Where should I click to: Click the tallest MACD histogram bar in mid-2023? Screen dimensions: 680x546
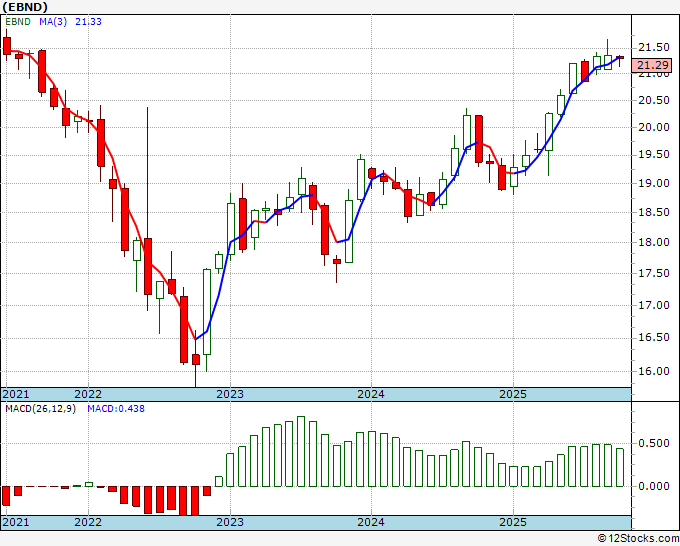point(301,451)
